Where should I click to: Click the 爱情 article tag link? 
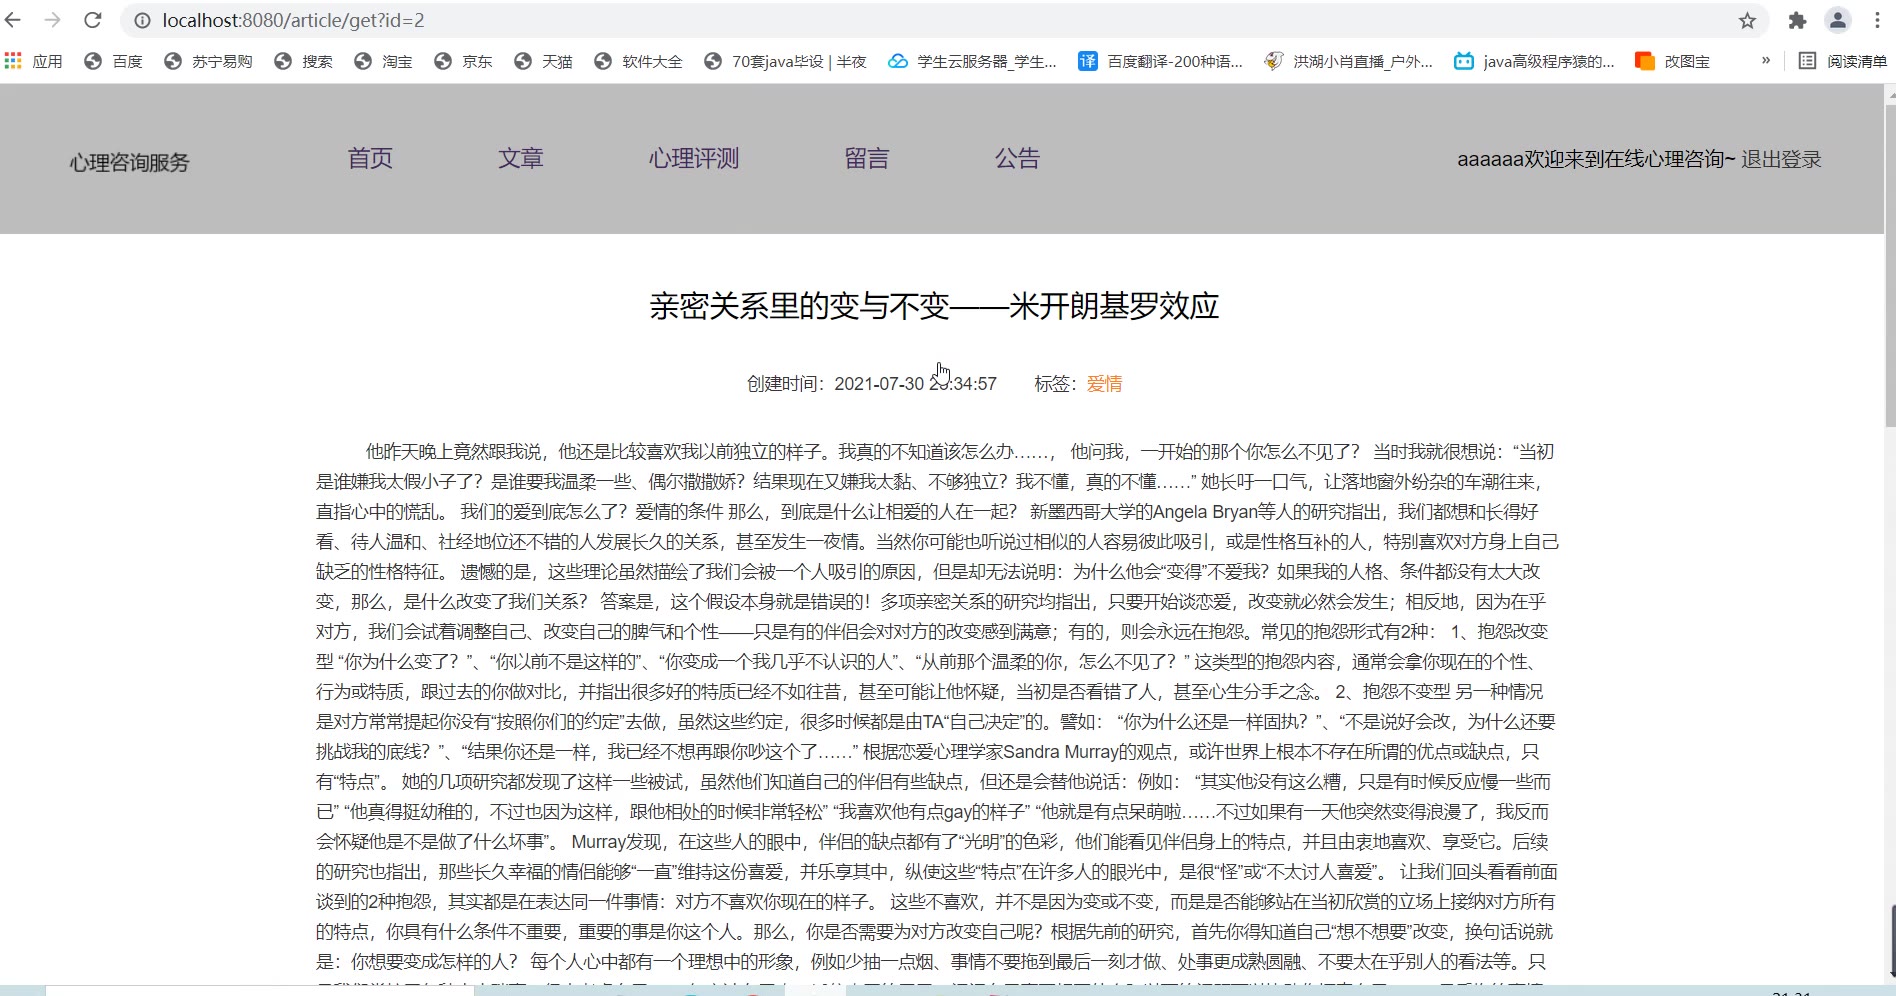click(1104, 383)
